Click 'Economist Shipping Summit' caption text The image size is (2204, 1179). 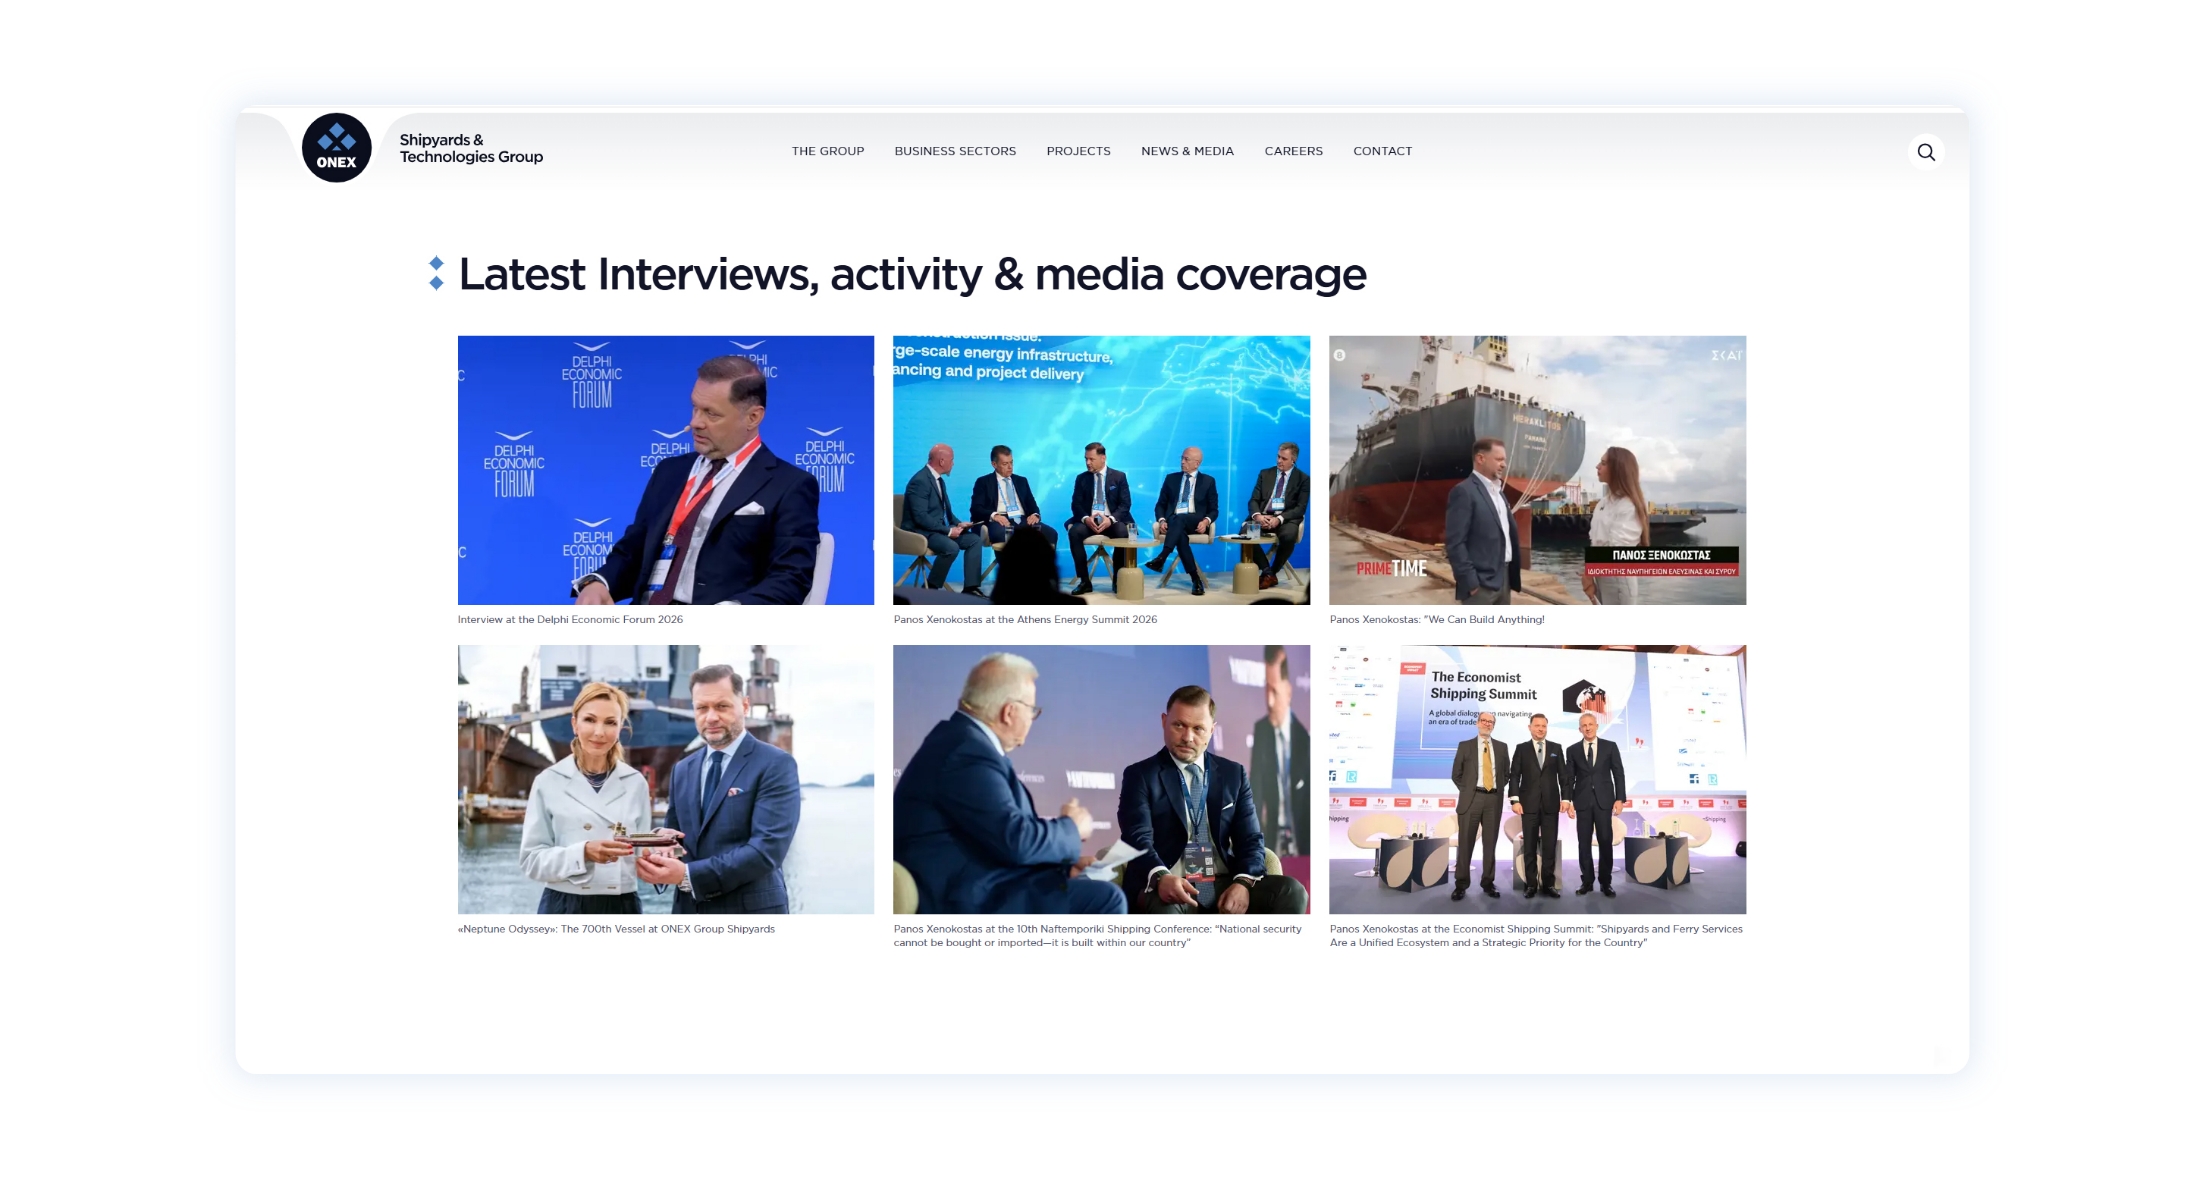(1536, 936)
